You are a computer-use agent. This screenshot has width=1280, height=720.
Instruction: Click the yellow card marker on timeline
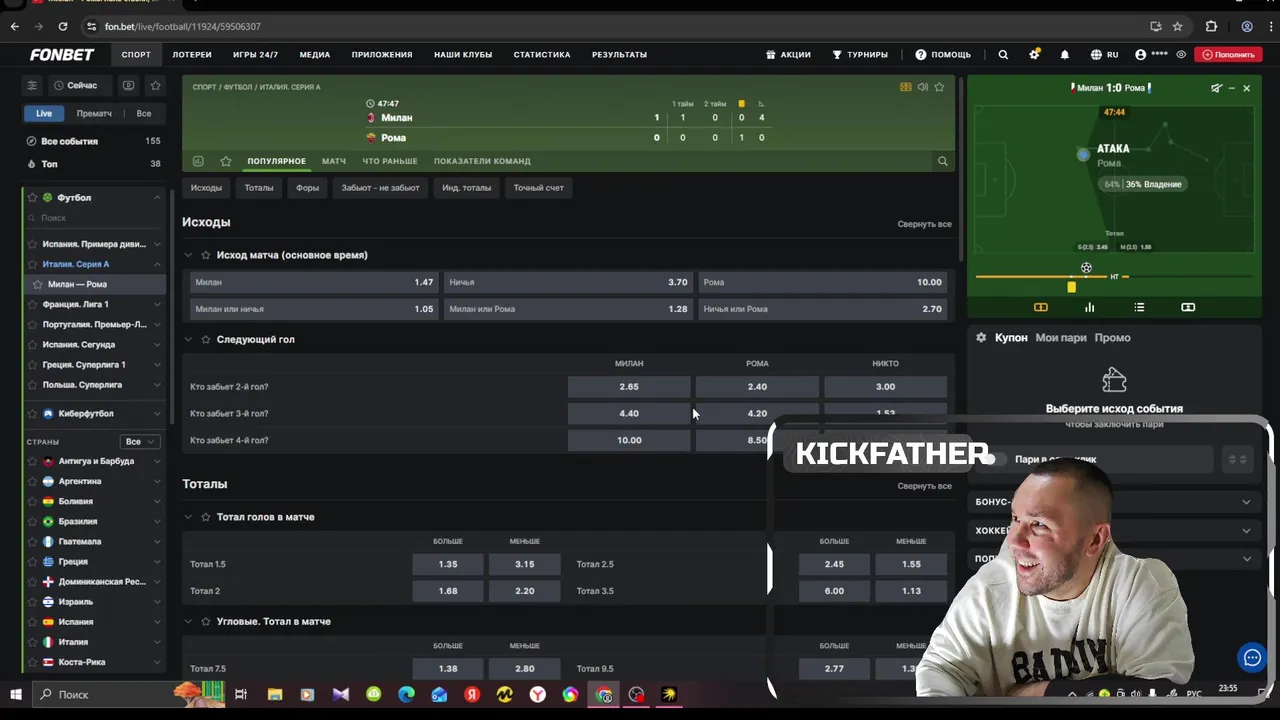[x=1071, y=287]
